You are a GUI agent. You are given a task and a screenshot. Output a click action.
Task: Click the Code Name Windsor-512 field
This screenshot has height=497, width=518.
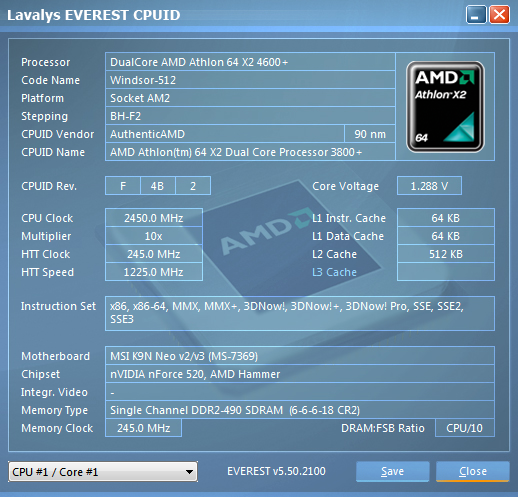tap(250, 80)
